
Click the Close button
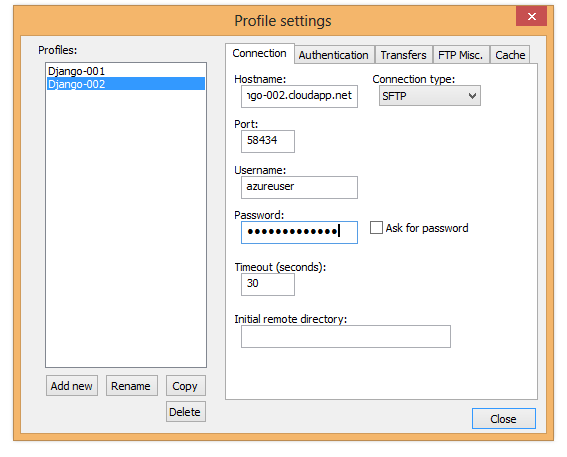tap(504, 419)
